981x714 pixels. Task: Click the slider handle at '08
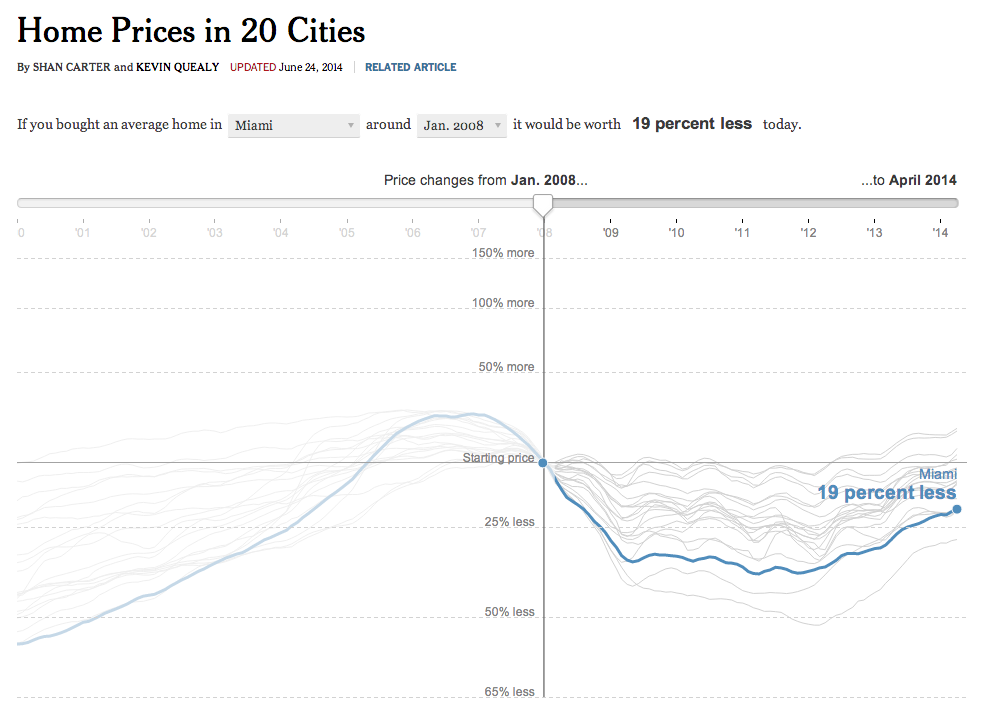(543, 205)
